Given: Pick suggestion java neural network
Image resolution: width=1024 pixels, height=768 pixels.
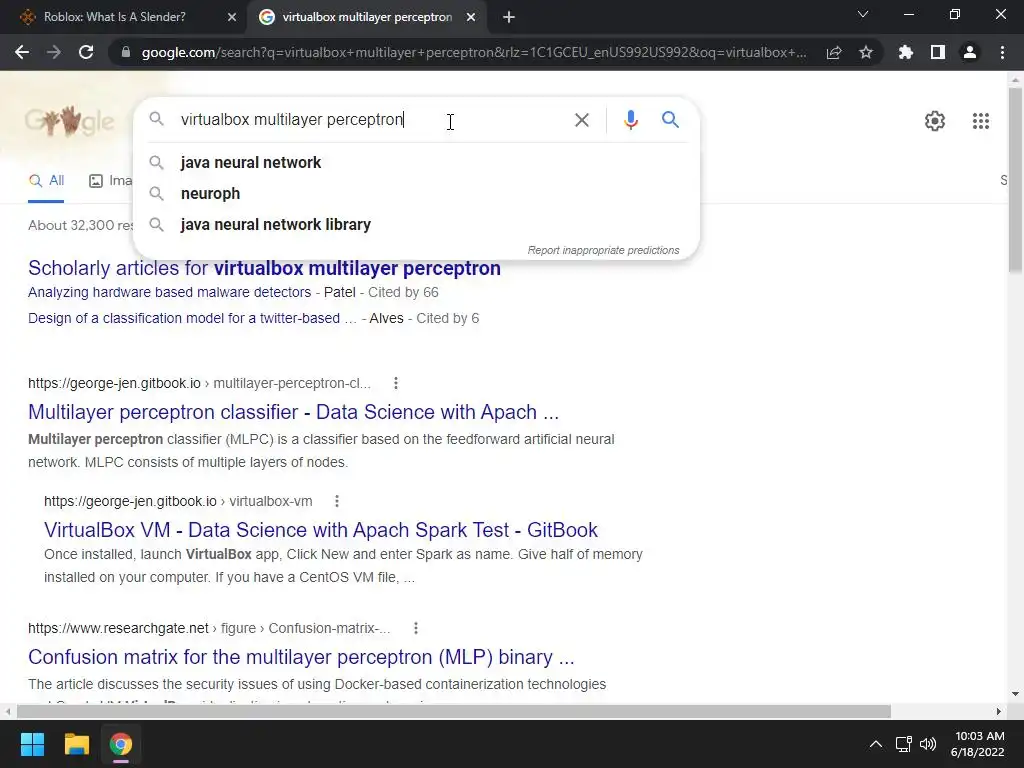Looking at the screenshot, I should (x=416, y=163).
